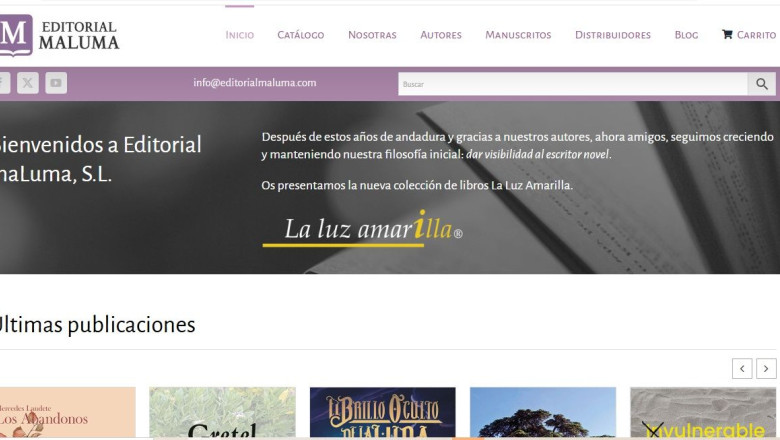Open the Blog menu item
Viewport: 780px width, 440px height.
686,35
